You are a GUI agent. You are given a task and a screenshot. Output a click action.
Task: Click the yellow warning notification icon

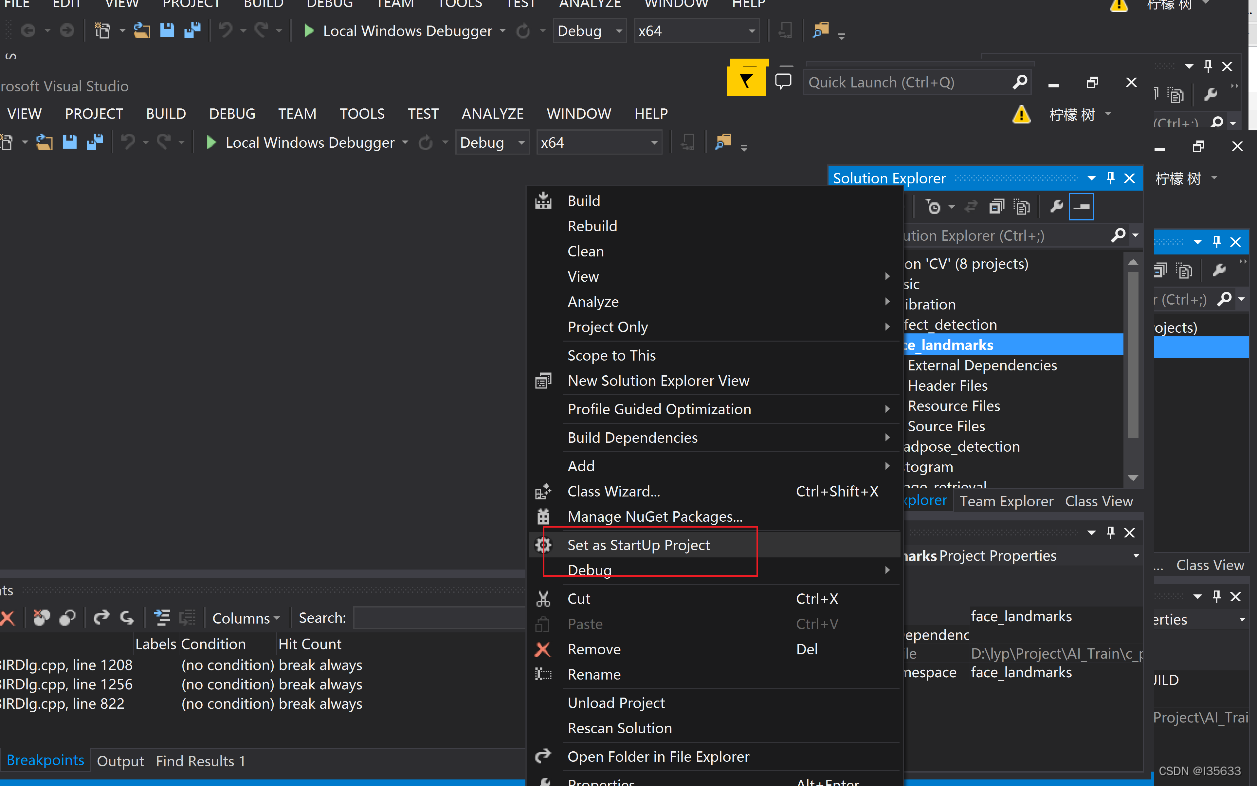1021,114
